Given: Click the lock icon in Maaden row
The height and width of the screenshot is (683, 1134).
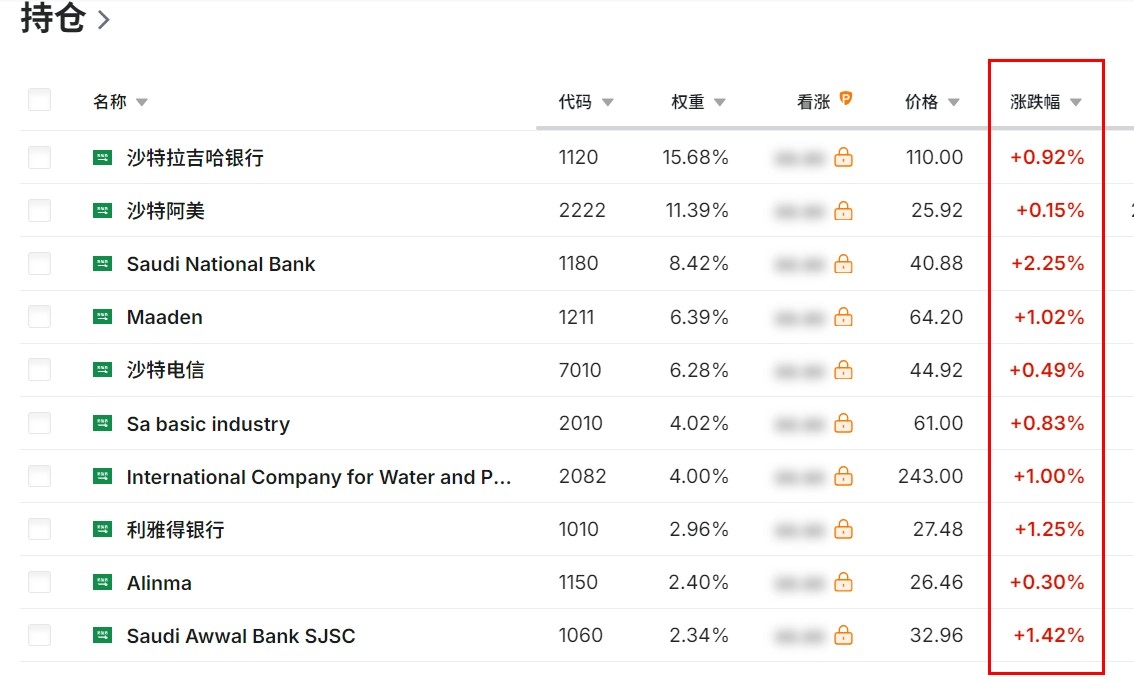Looking at the screenshot, I should click(x=843, y=317).
